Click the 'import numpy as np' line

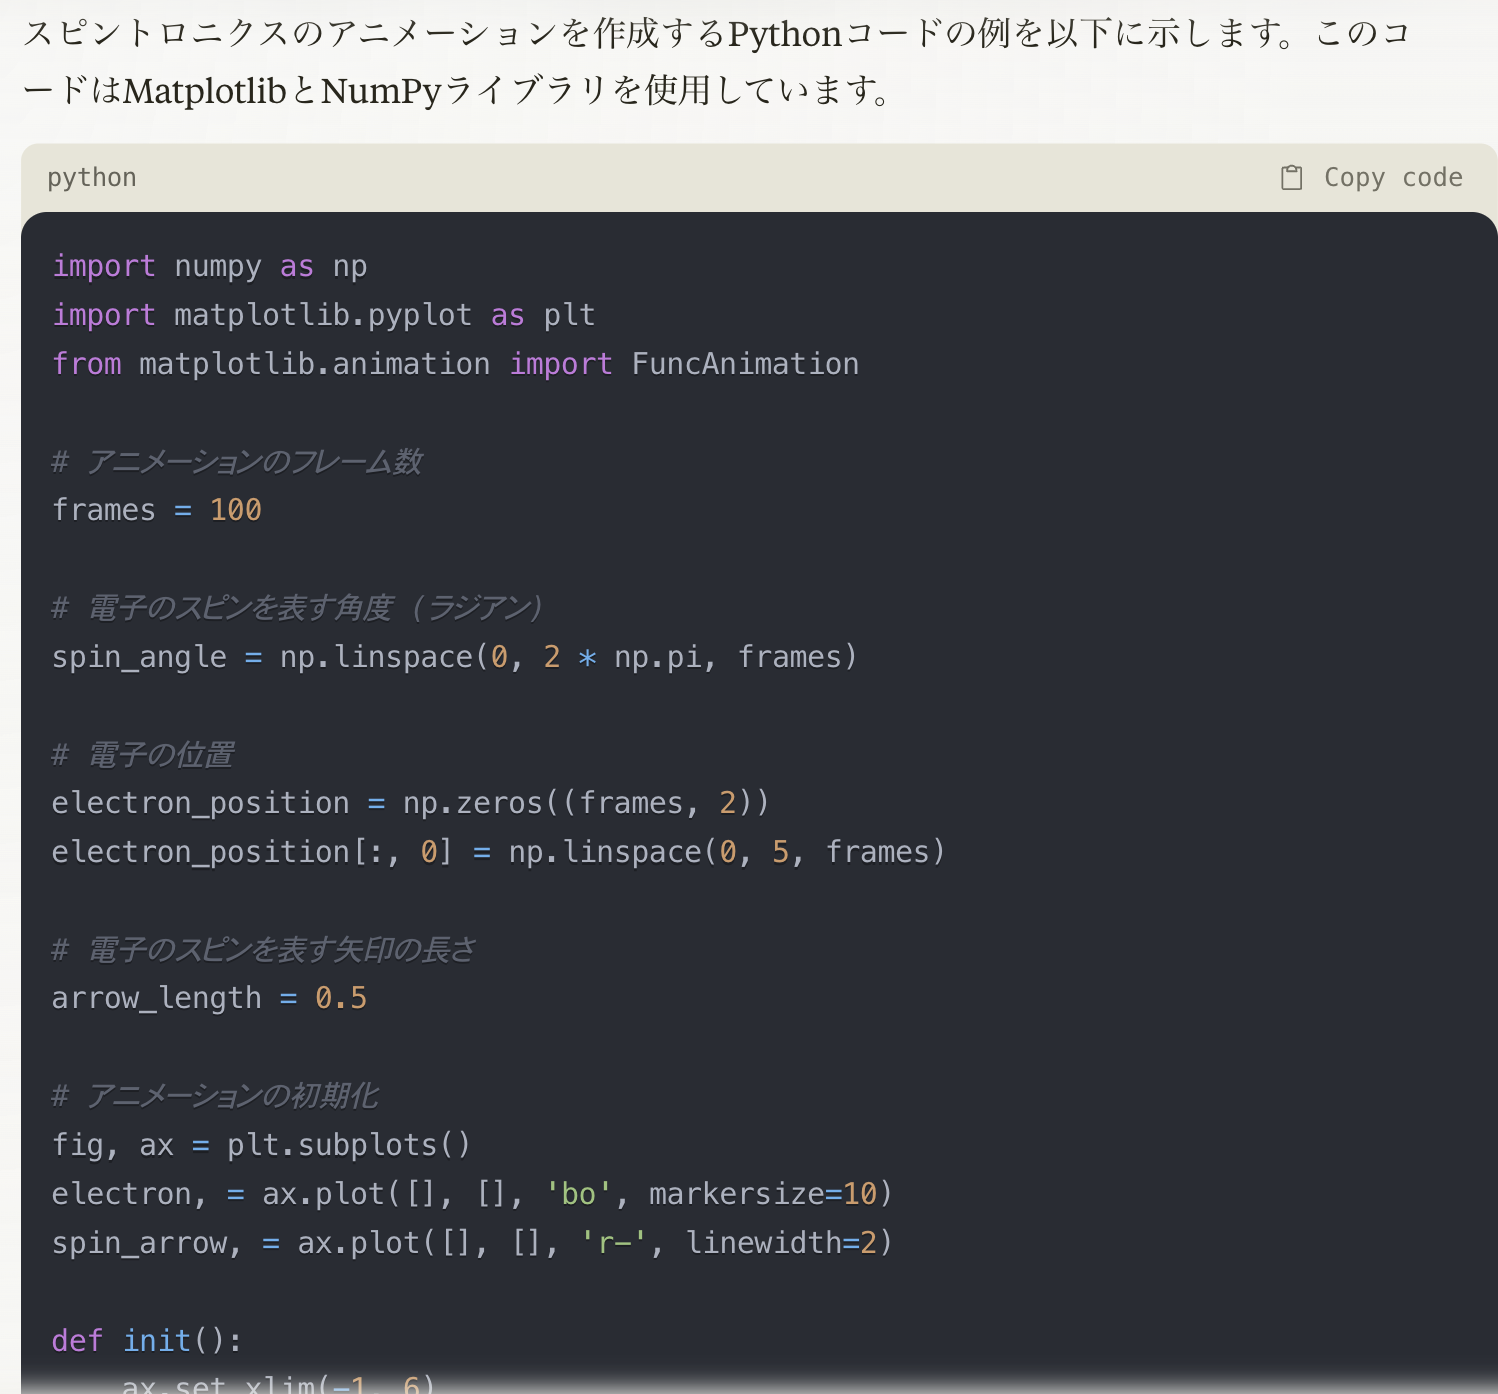pos(210,267)
